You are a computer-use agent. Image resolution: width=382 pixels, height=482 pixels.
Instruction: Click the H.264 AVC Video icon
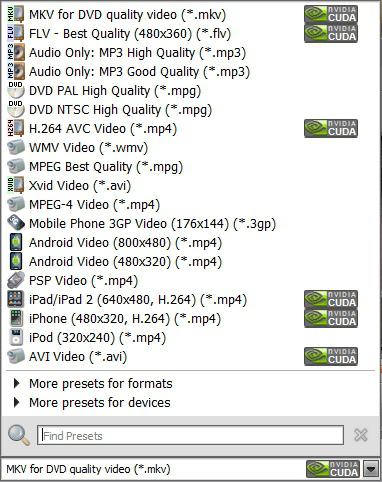click(x=16, y=128)
